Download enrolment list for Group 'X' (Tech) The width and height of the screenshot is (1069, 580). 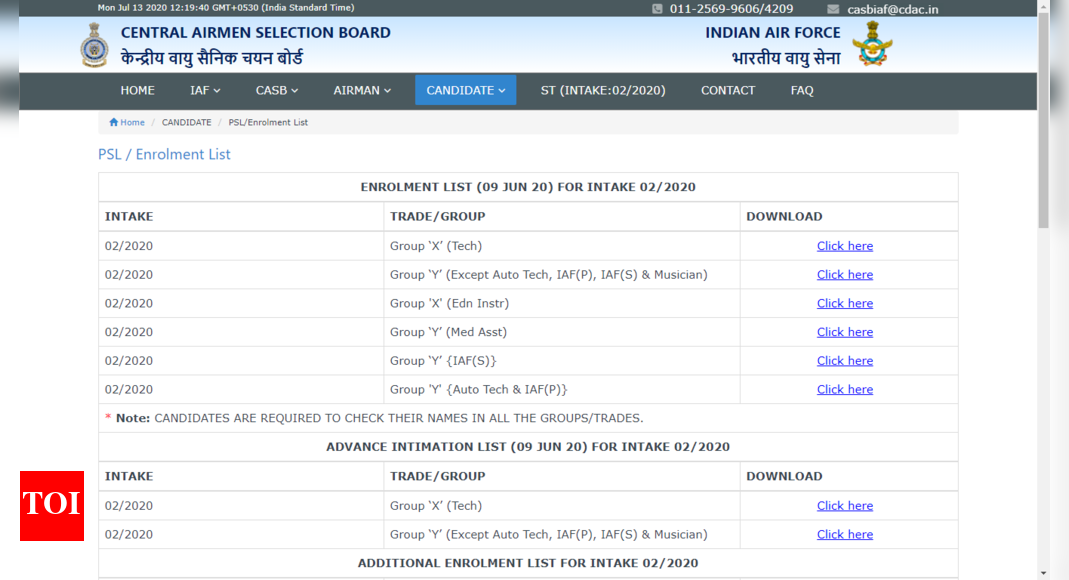(844, 246)
